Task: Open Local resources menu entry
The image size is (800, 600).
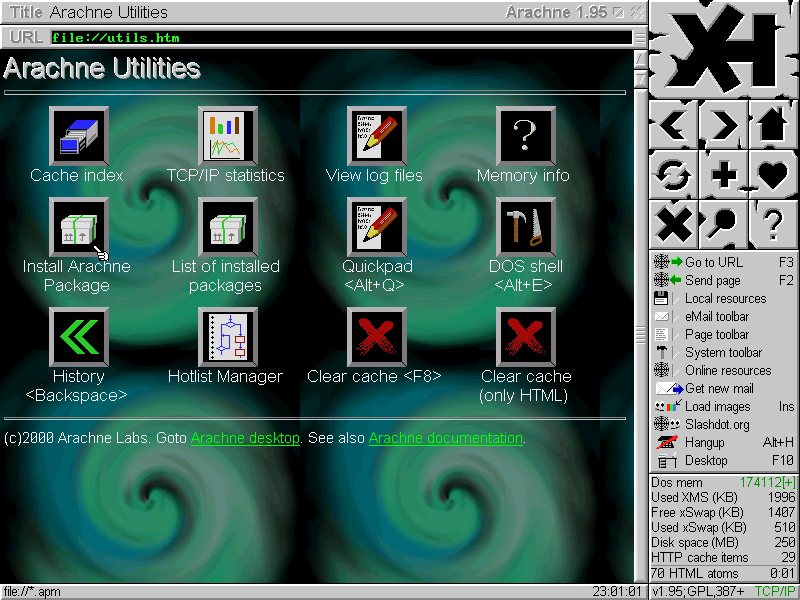Action: tap(723, 298)
